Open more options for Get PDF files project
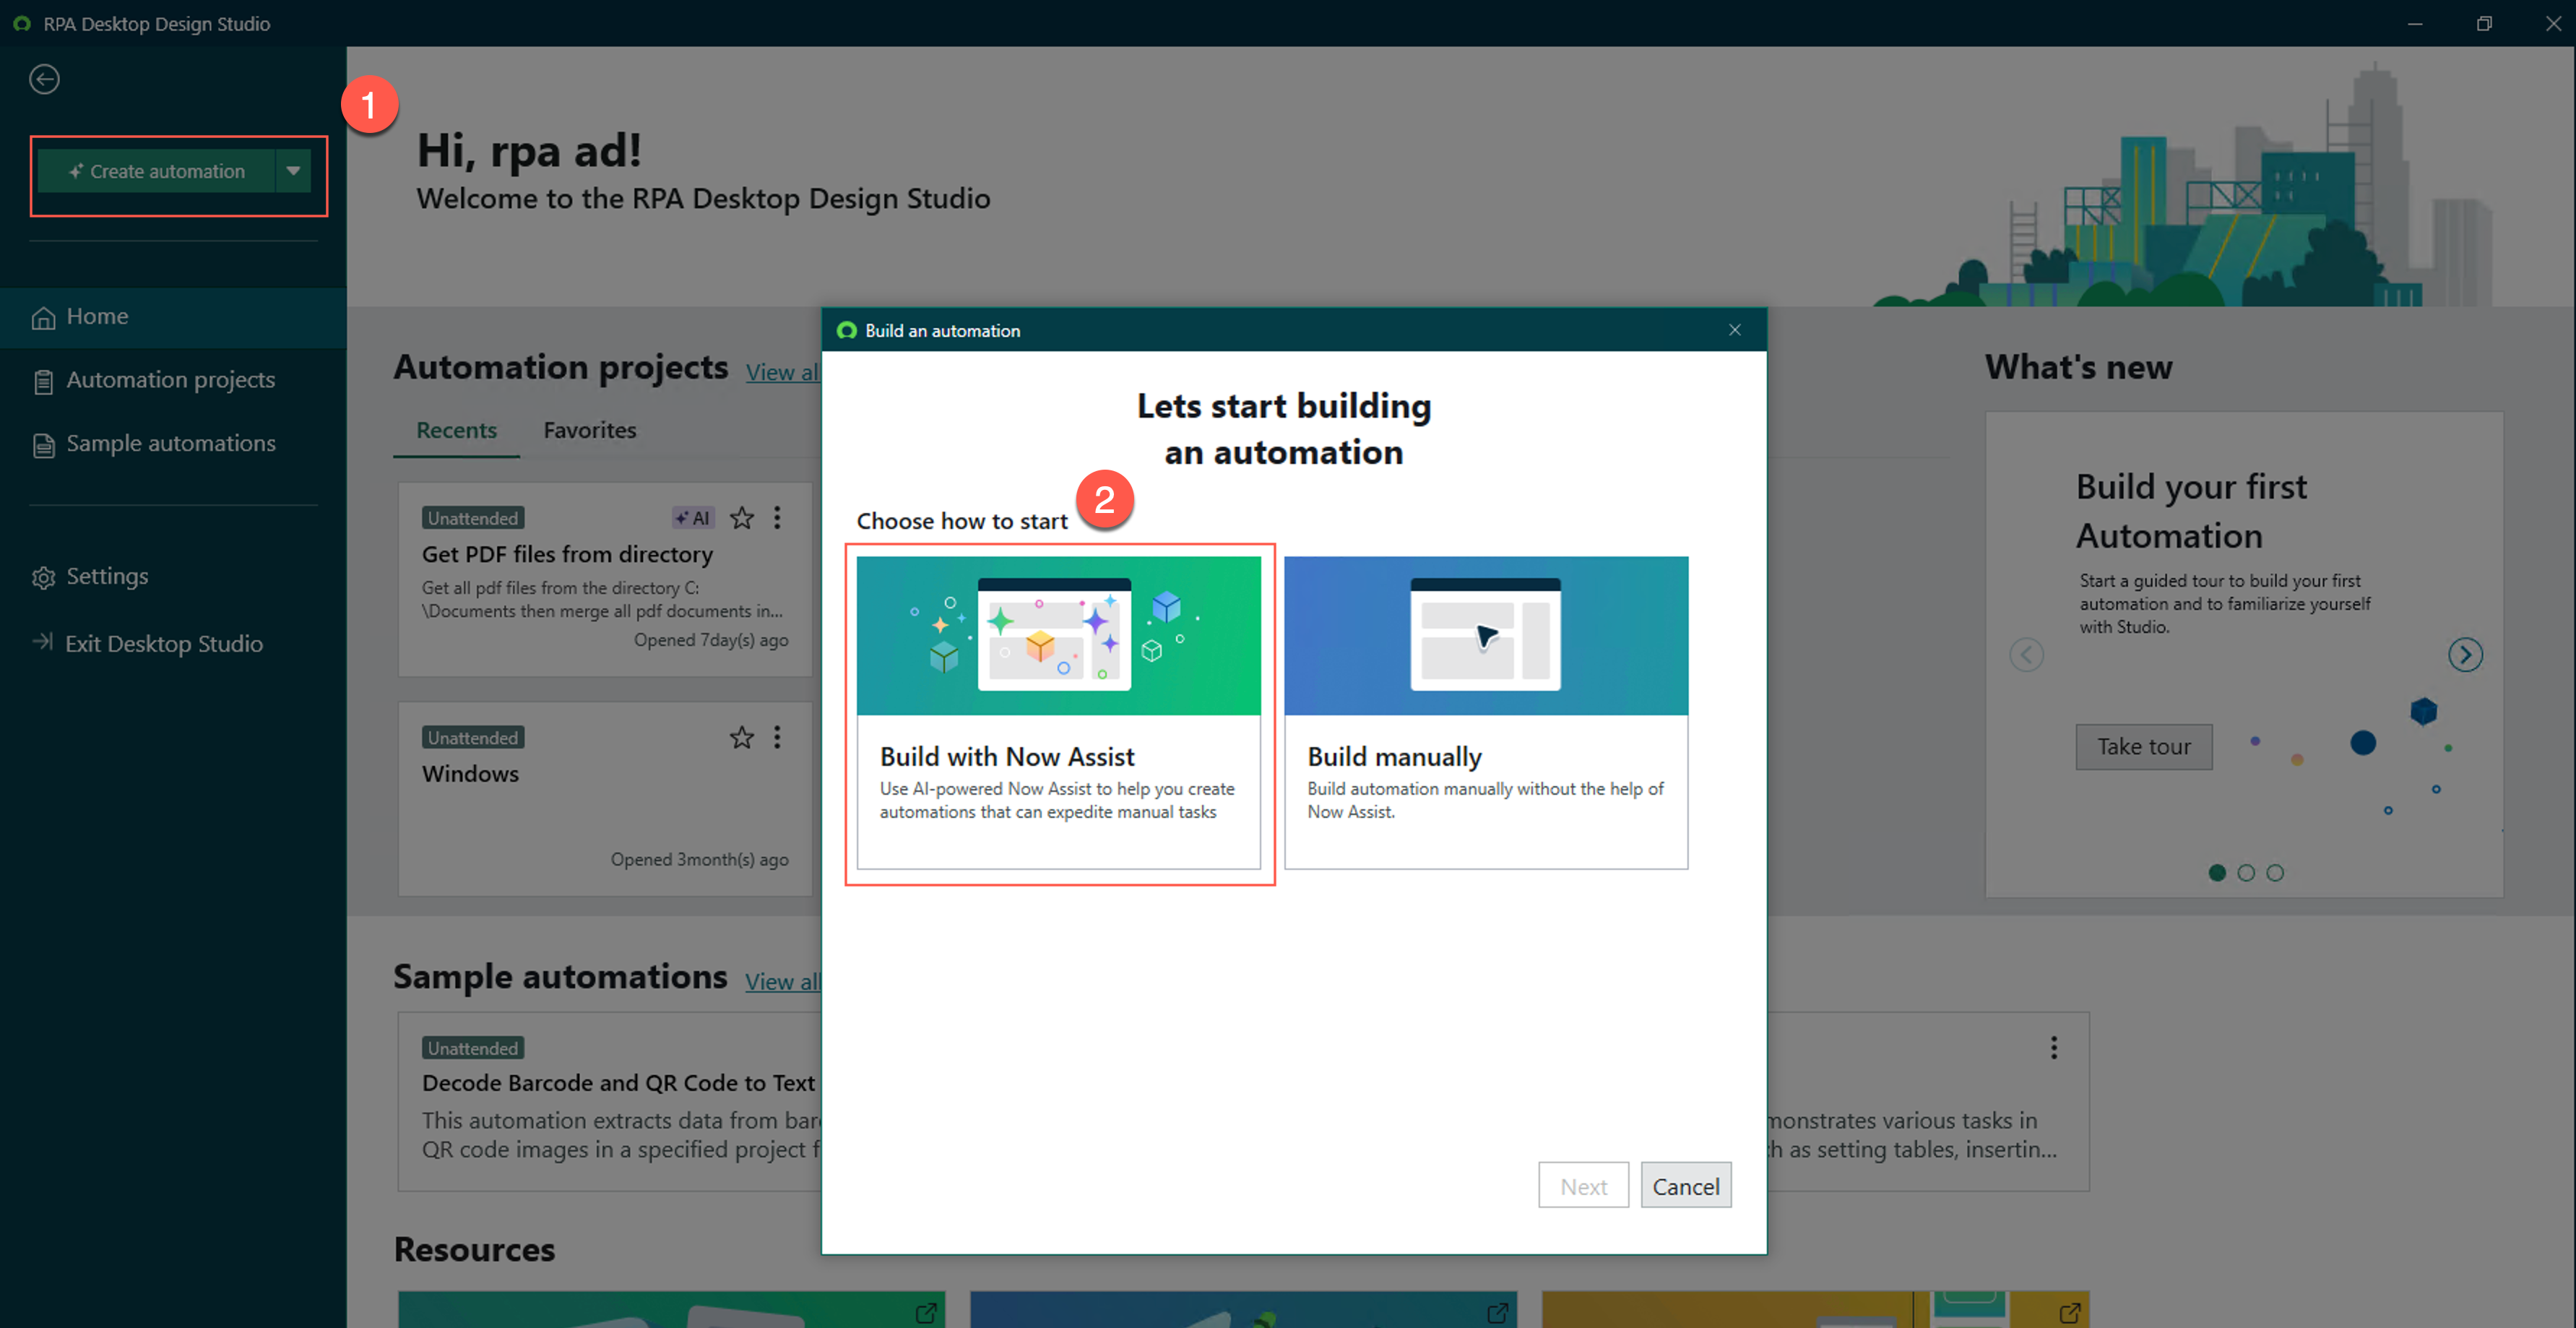Screen dimensions: 2576x1328 point(777,518)
